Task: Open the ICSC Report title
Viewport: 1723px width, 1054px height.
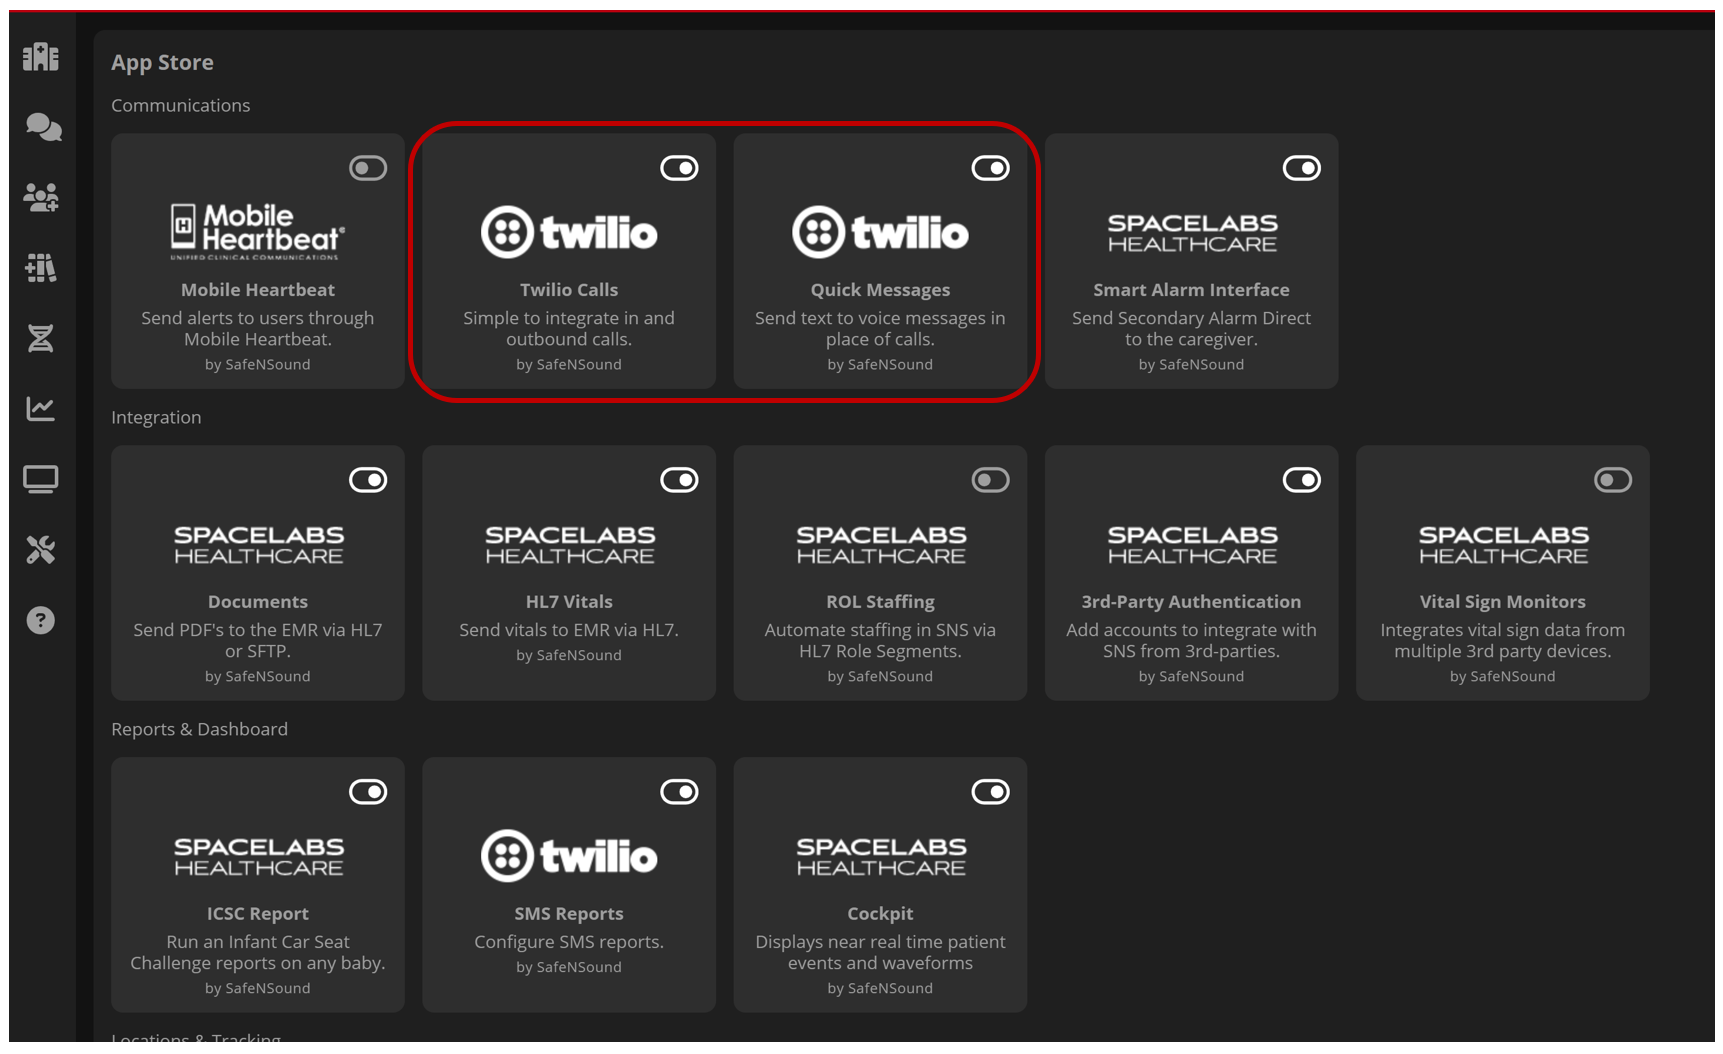Action: (258, 914)
